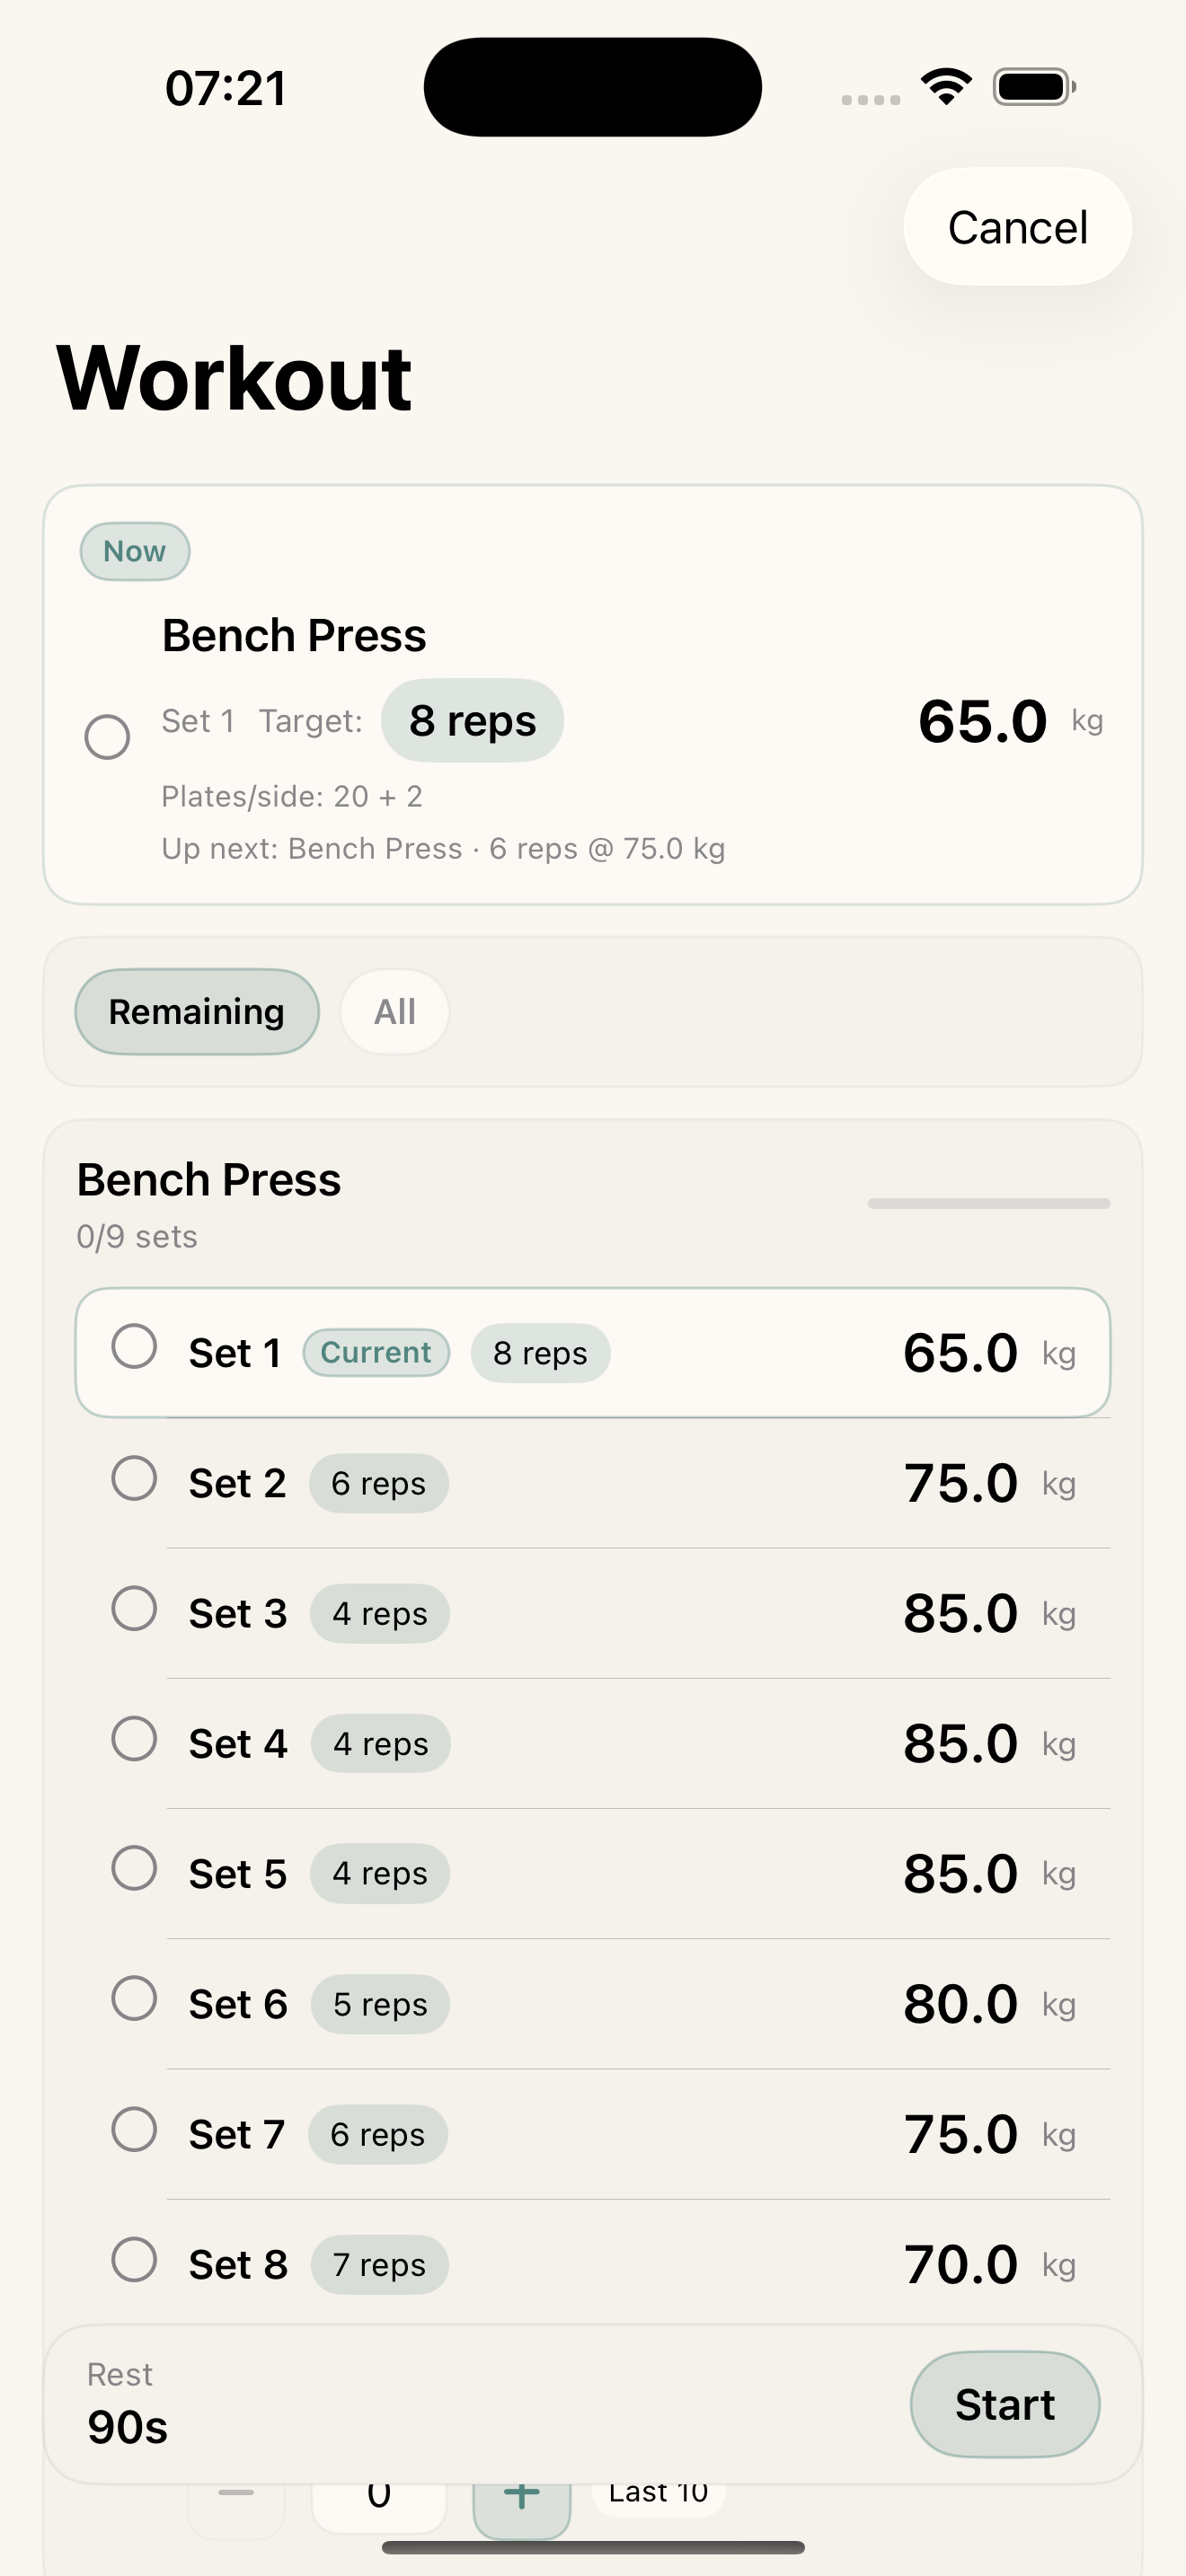Screen dimensions: 1186x2576
Task: Mark Set 8 as finished
Action: pos(134,2259)
